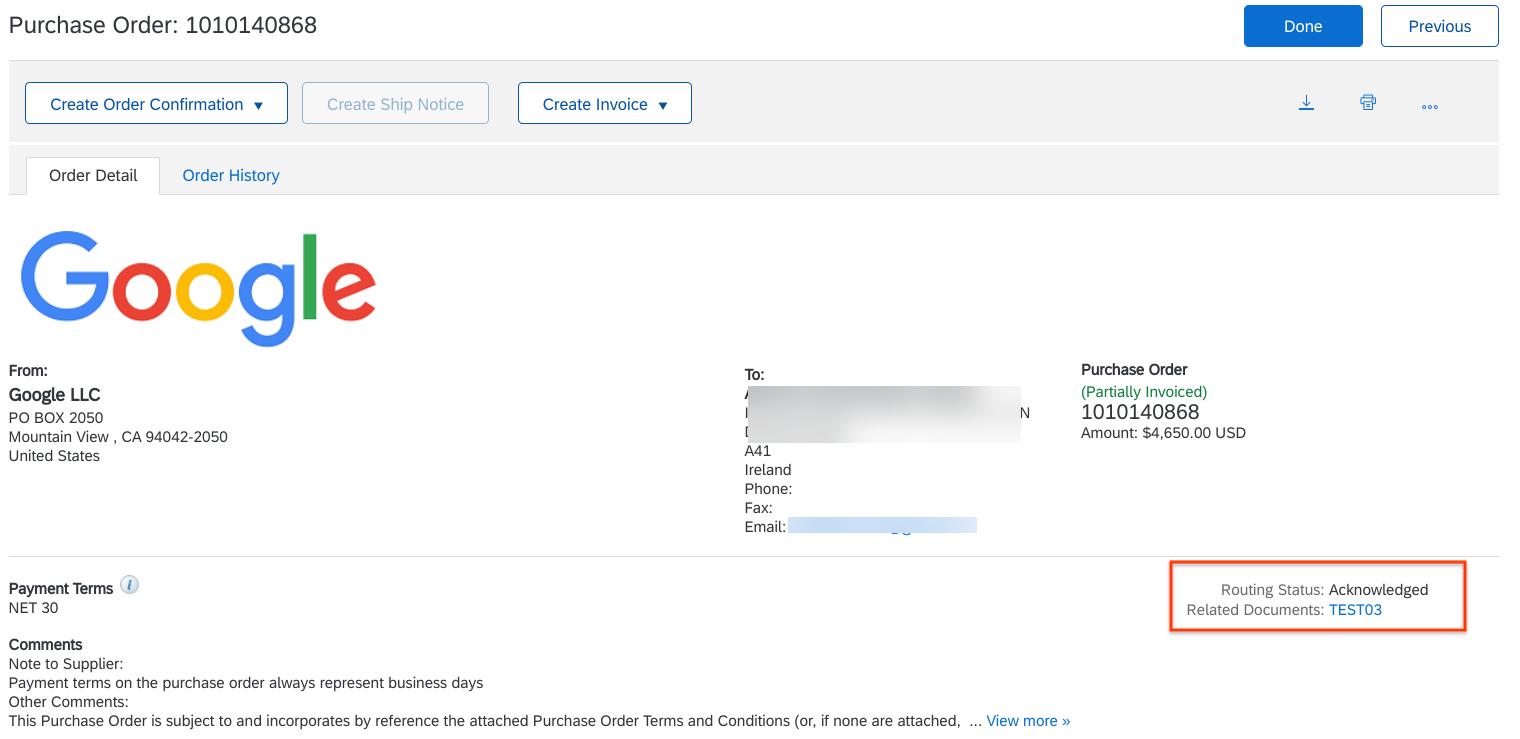Click the Comments section heading
This screenshot has height=739, width=1520.
point(46,644)
